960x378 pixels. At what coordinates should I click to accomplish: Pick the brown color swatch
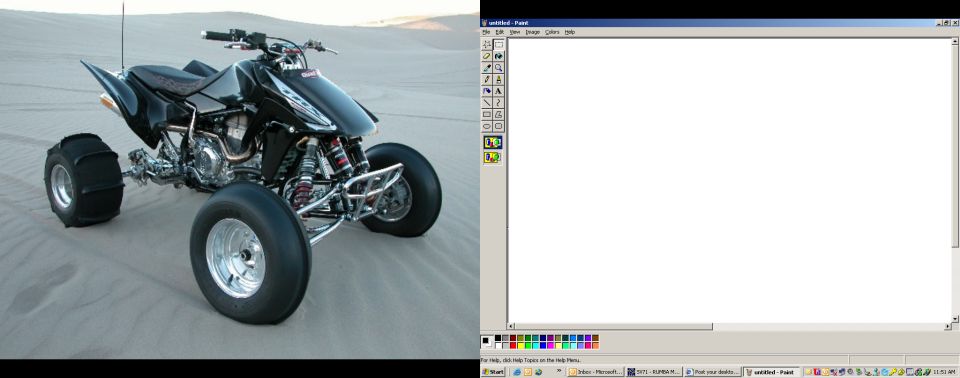point(595,338)
